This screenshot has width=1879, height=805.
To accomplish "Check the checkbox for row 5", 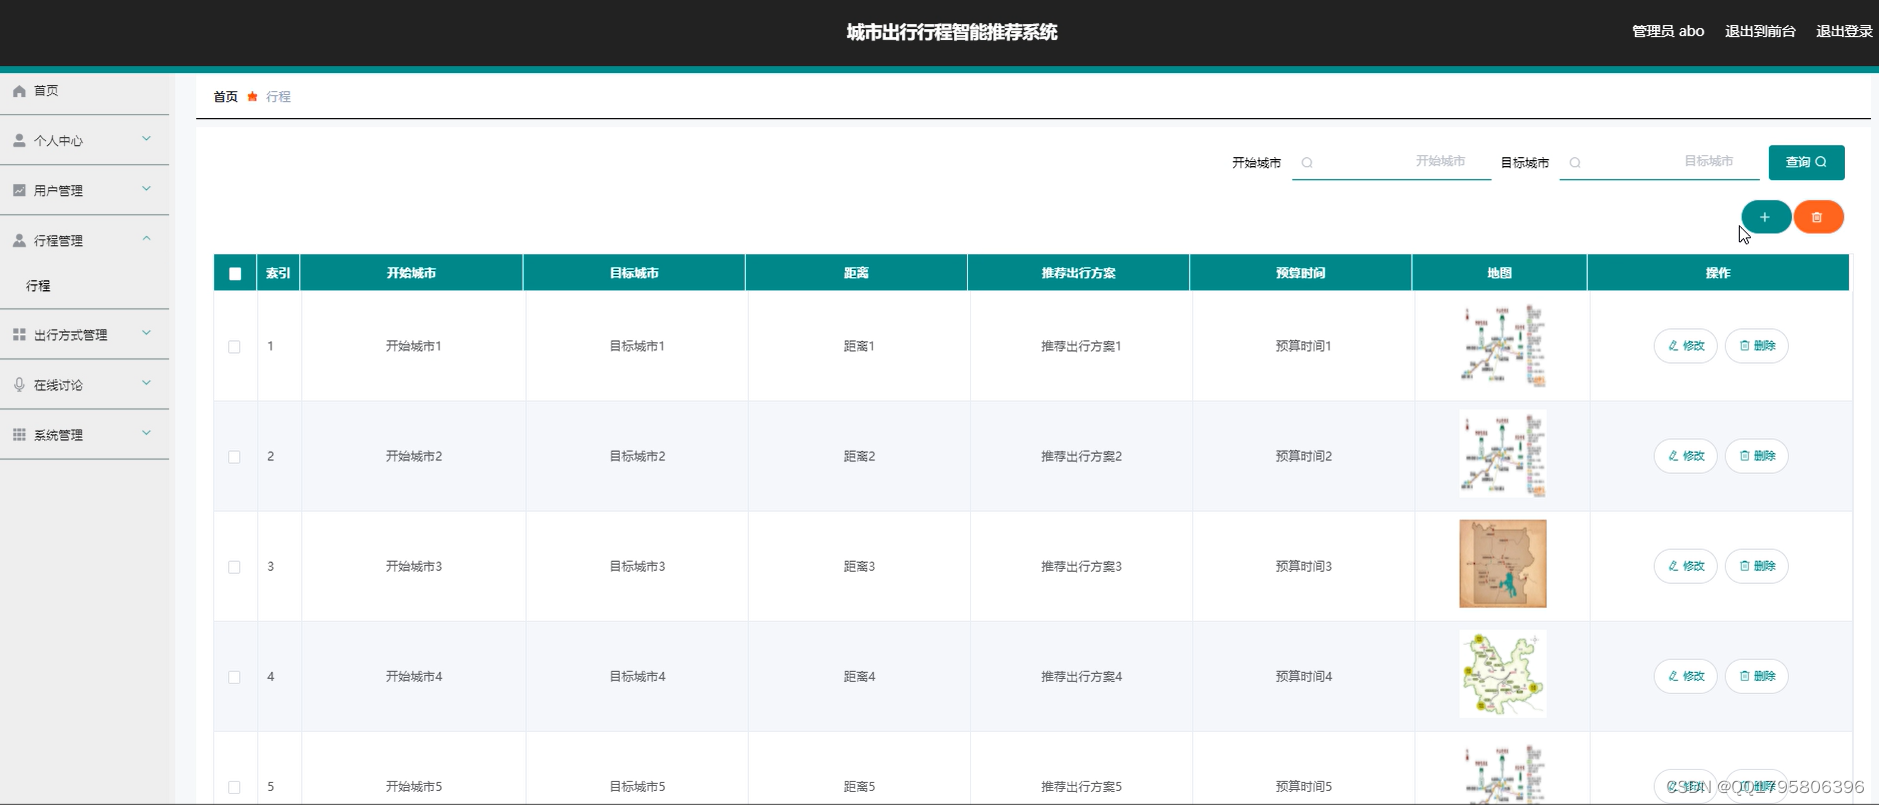I will coord(234,787).
